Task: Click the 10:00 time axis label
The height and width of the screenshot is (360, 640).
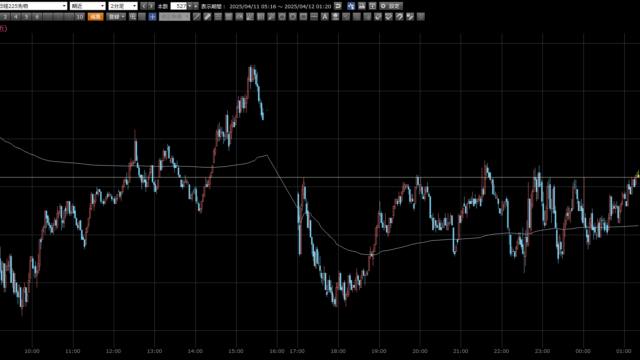Action: [x=32, y=351]
